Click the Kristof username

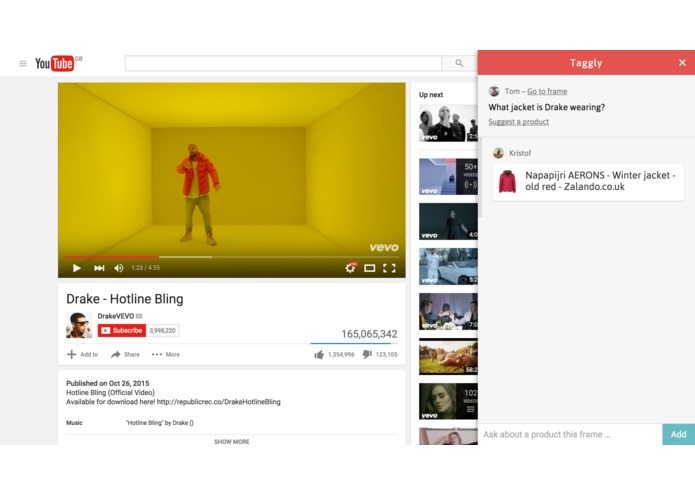(x=520, y=153)
